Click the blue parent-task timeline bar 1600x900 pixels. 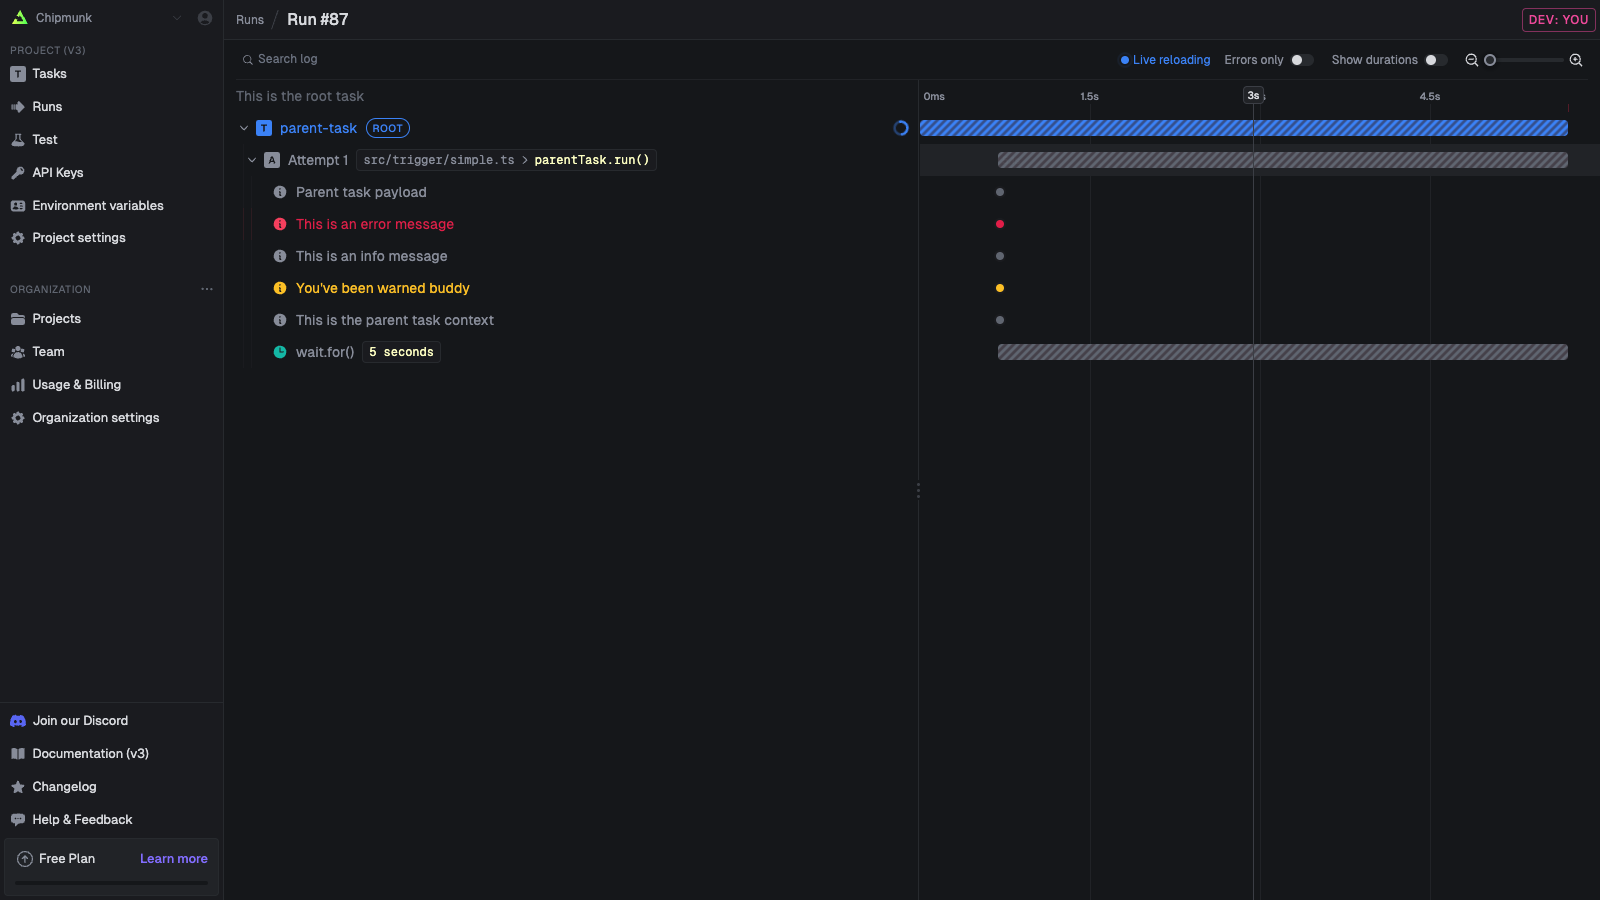1243,128
